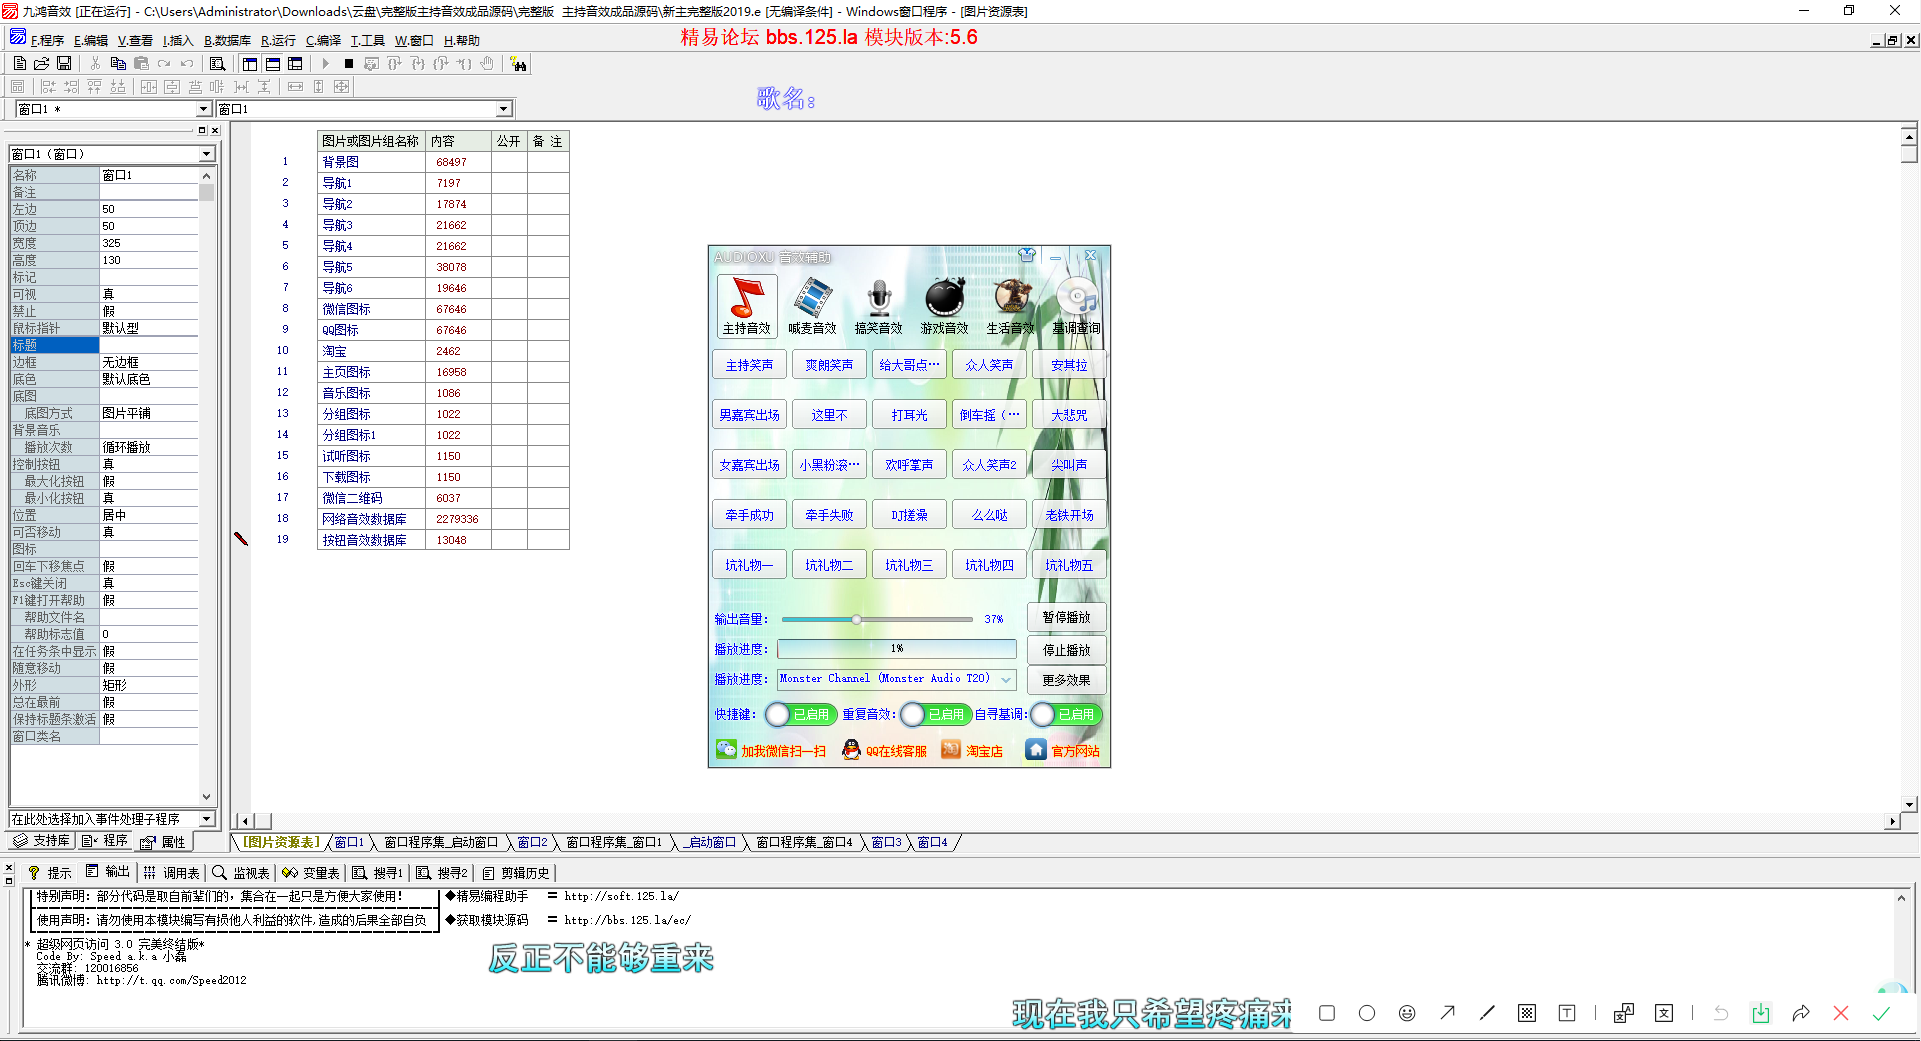Toggle the 快捷键 enabled switch

[799, 714]
